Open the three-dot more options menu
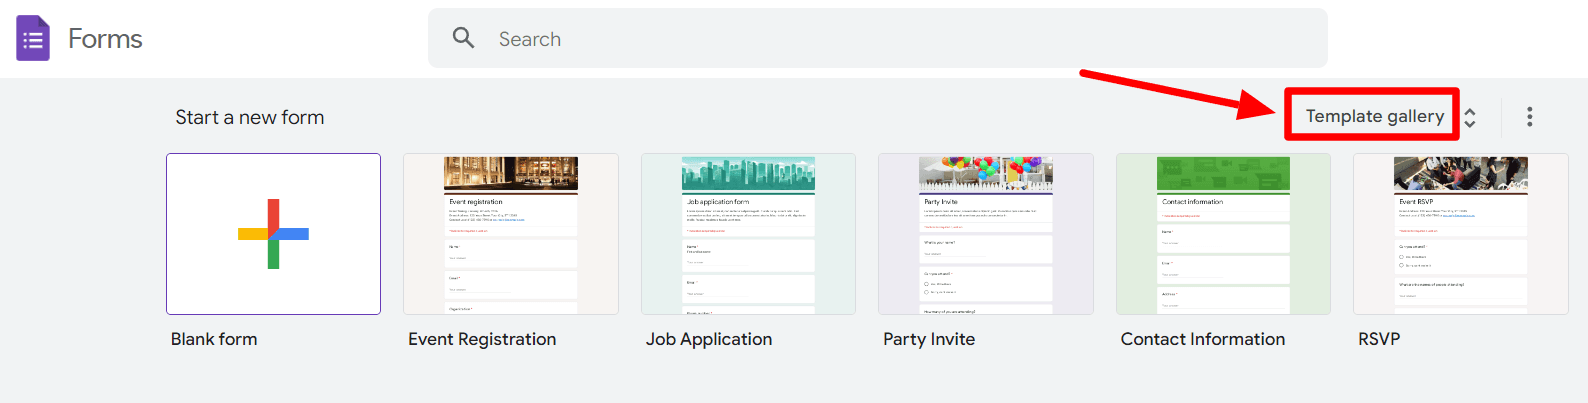Screen dimensions: 1588x403 coord(1529,117)
